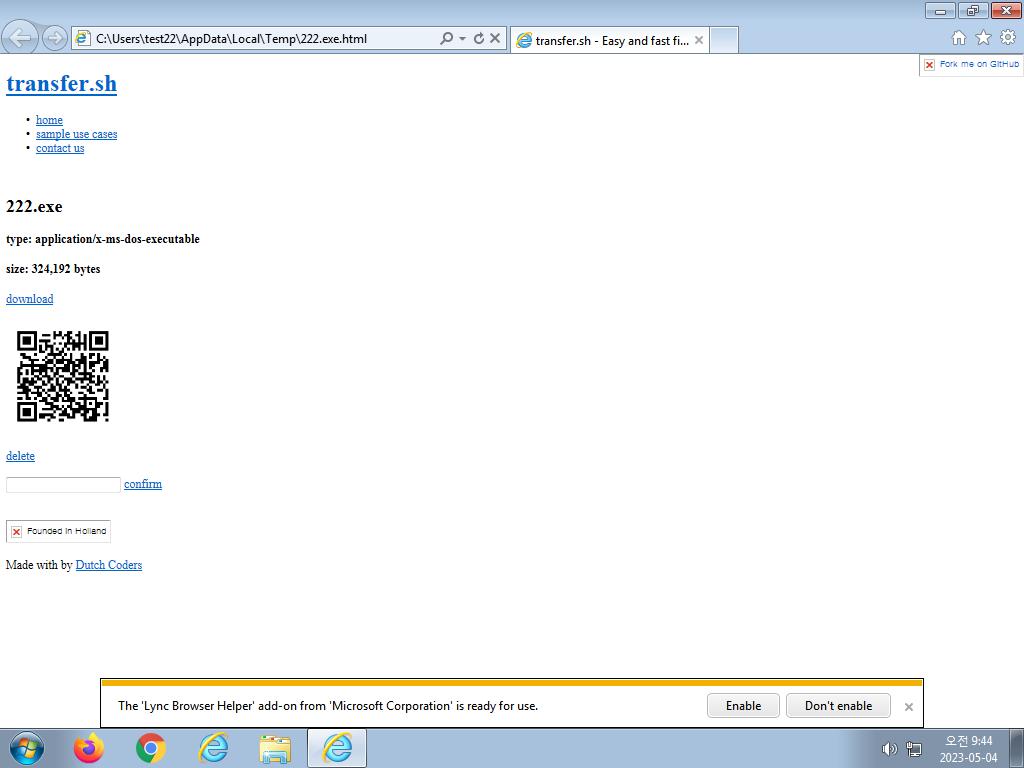This screenshot has height=768, width=1024.
Task: Choose Don't enable for the add-on
Action: coord(838,706)
